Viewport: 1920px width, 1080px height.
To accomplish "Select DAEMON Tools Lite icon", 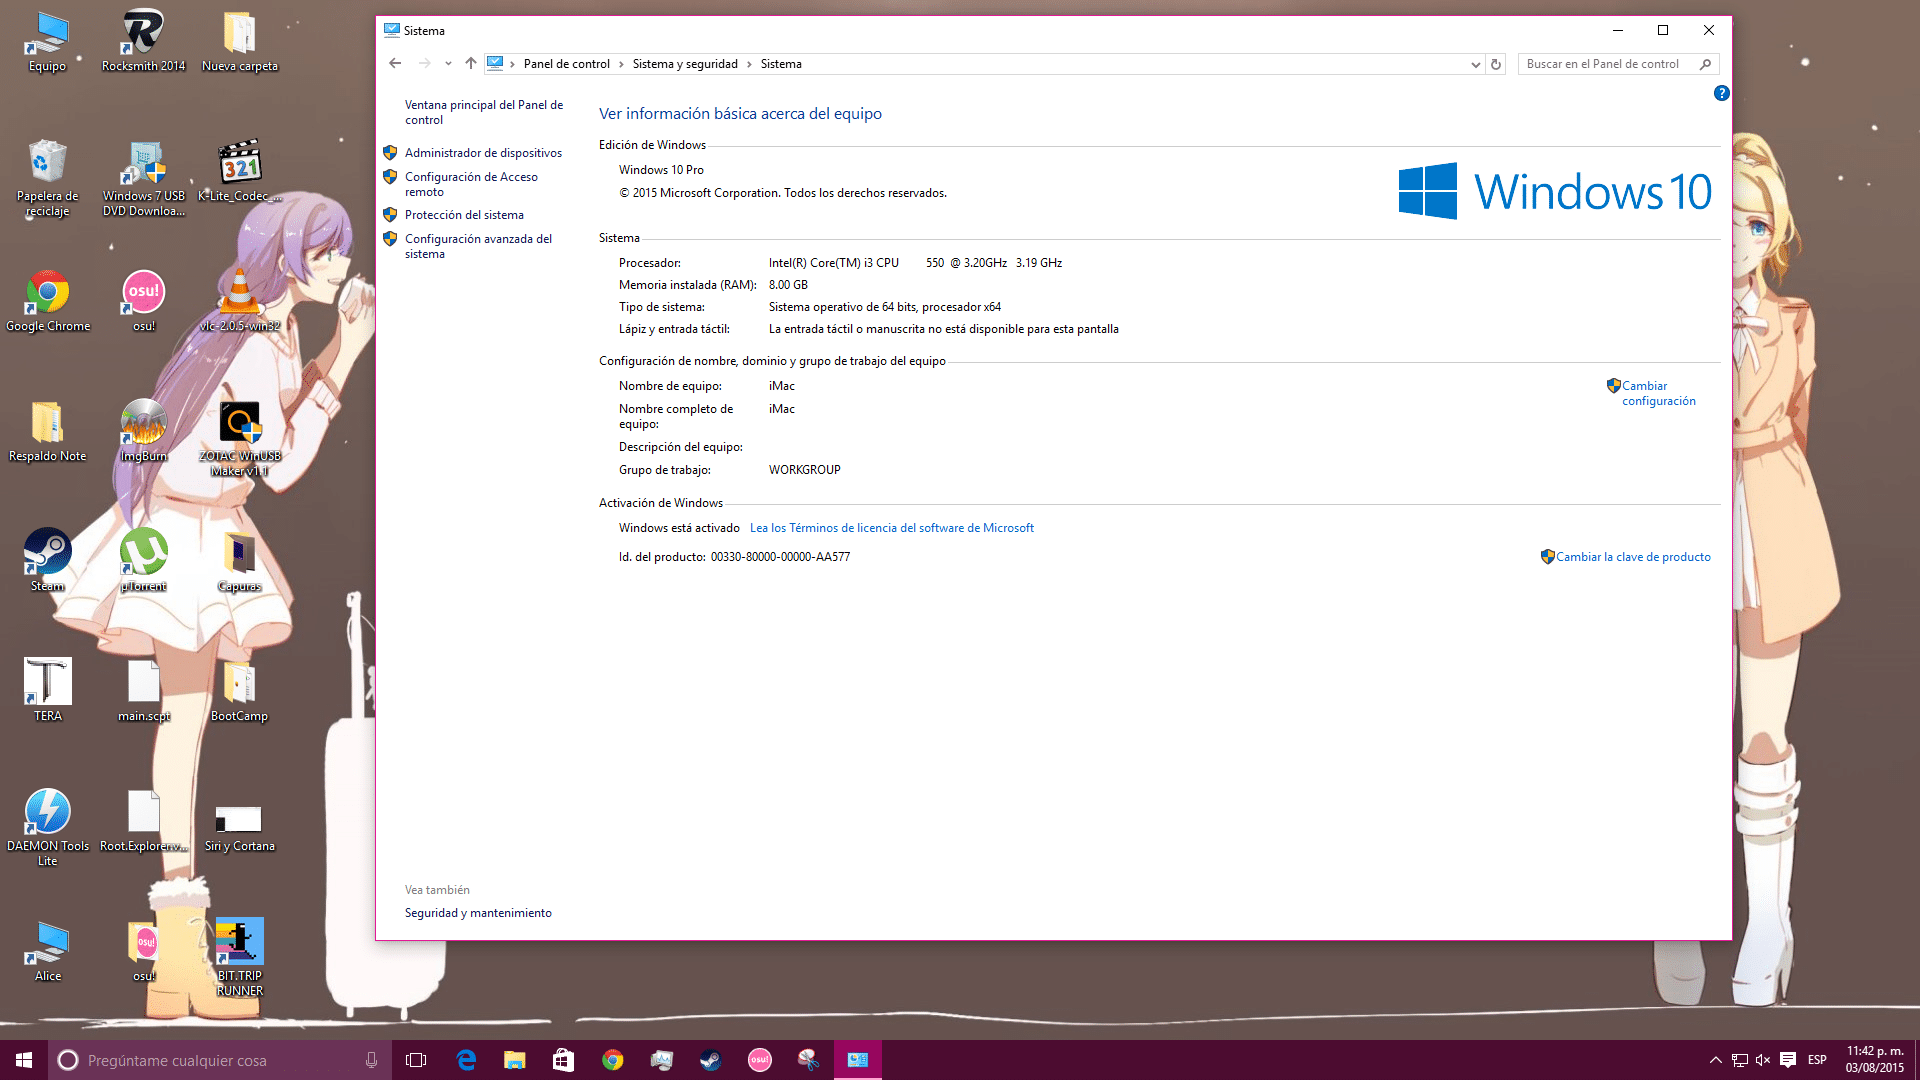I will (47, 828).
